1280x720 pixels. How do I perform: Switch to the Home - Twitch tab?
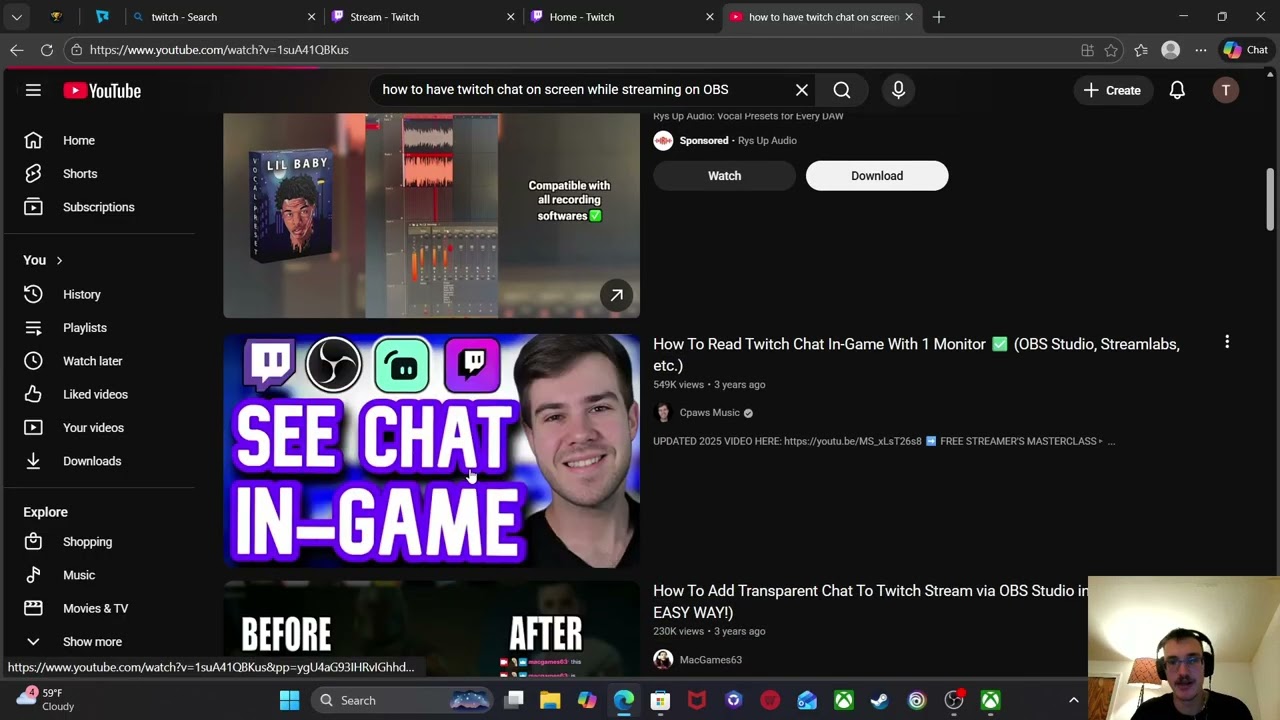(x=621, y=17)
